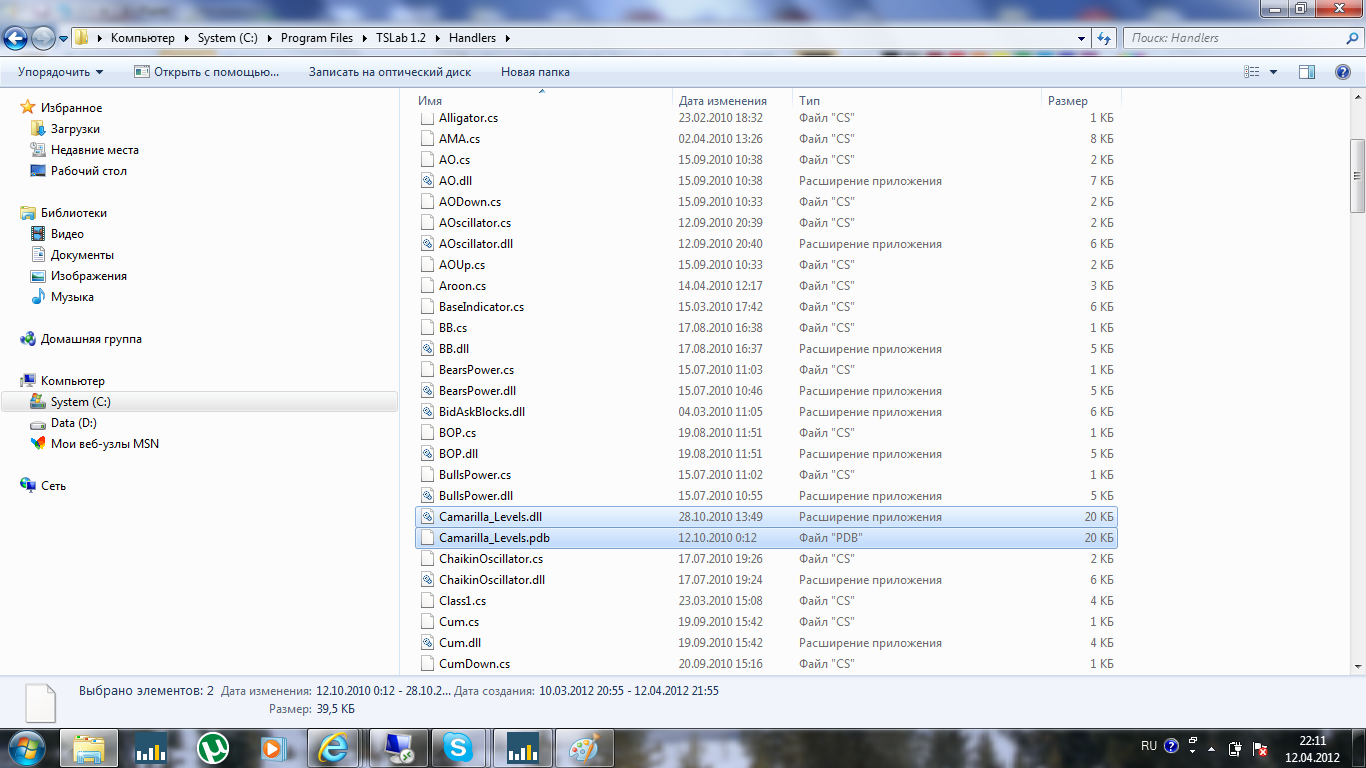Image resolution: width=1366 pixels, height=768 pixels.
Task: Sort by the Имя column header
Action: click(x=544, y=101)
